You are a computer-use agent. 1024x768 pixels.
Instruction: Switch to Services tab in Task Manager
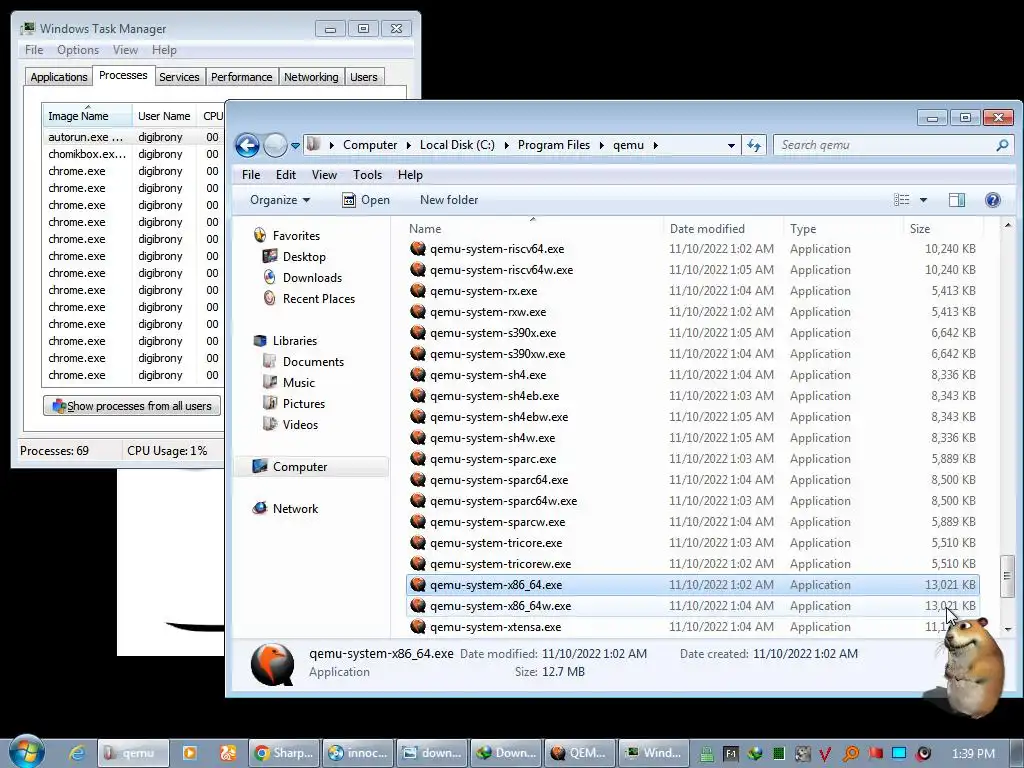coord(179,77)
